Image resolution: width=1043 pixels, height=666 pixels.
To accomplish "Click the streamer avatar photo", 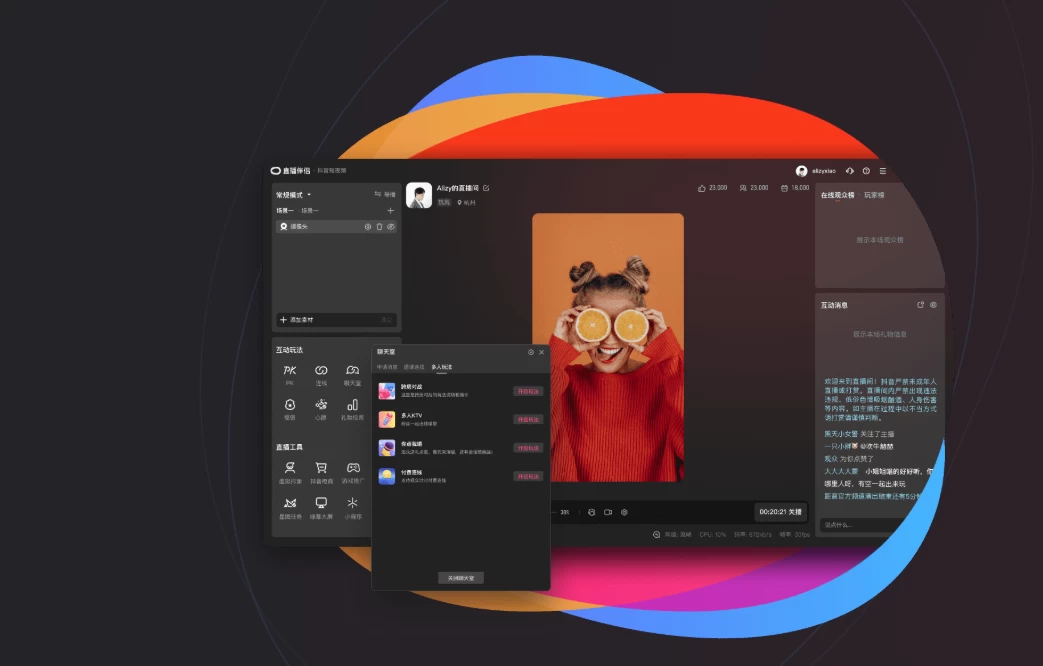I will 419,196.
